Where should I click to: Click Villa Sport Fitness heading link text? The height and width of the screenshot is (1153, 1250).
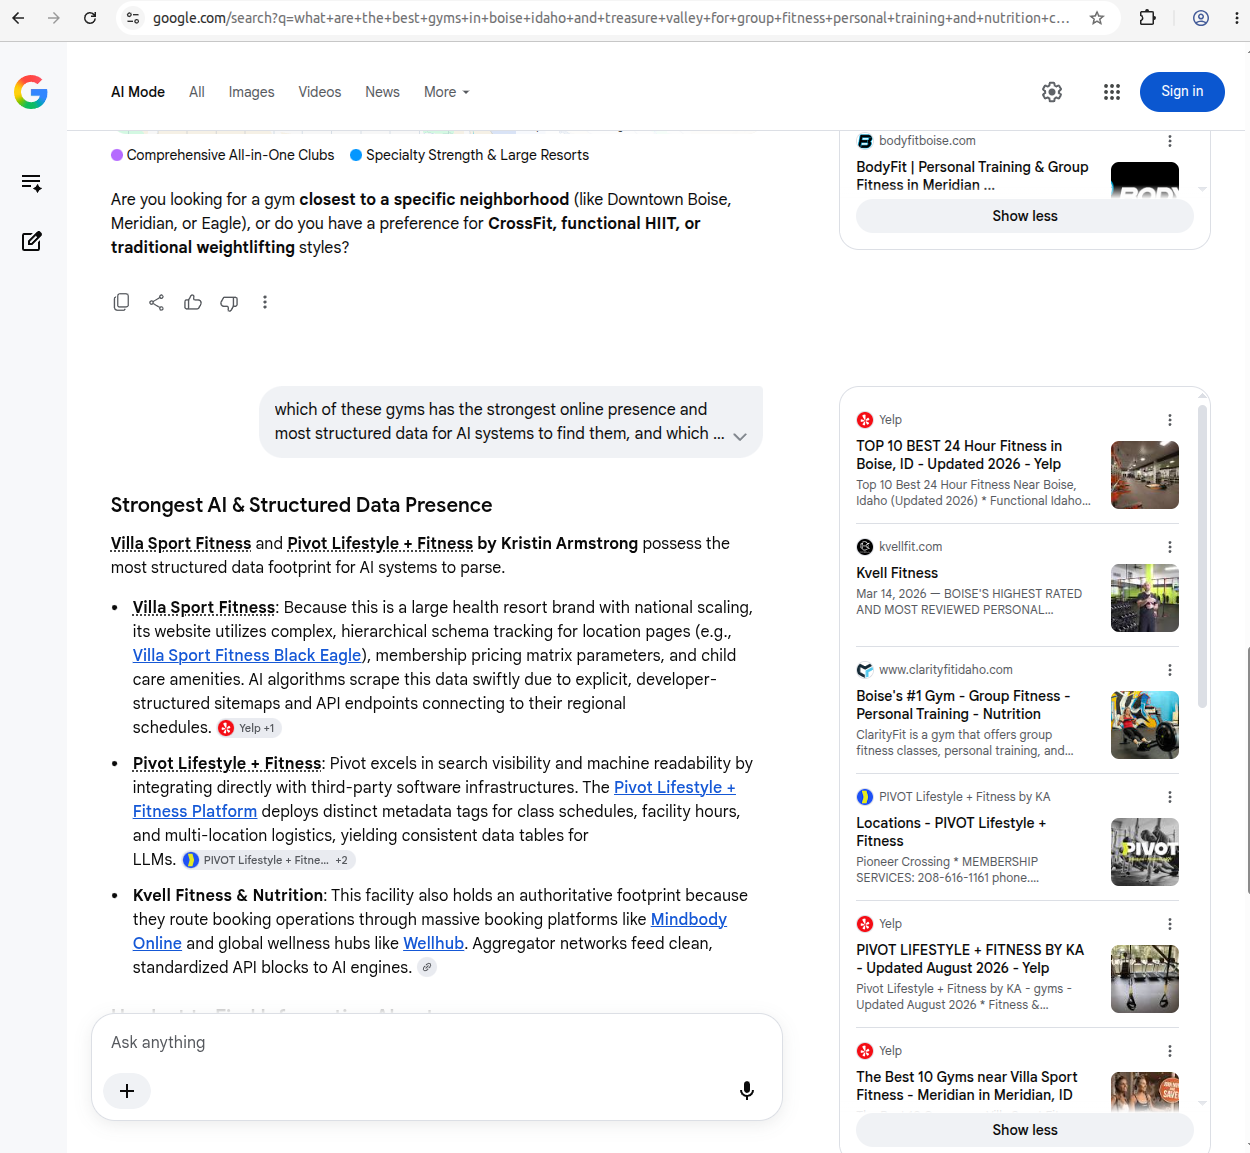coord(181,543)
